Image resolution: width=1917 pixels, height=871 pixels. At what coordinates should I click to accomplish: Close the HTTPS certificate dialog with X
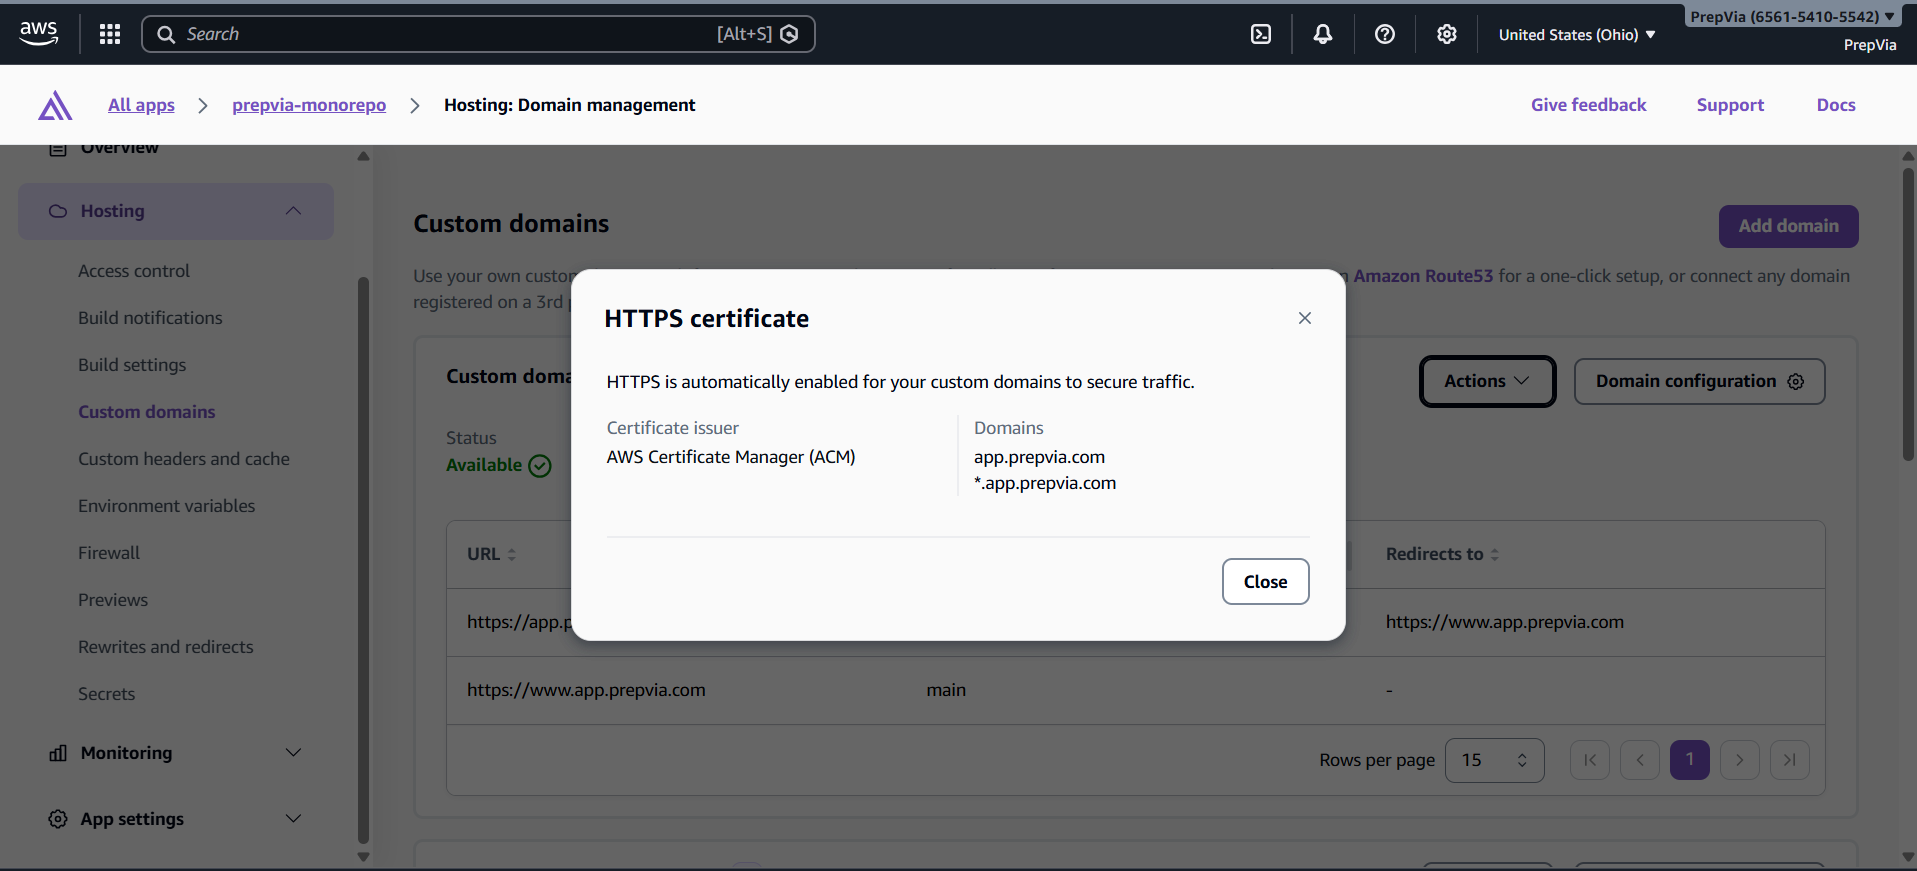(1305, 318)
